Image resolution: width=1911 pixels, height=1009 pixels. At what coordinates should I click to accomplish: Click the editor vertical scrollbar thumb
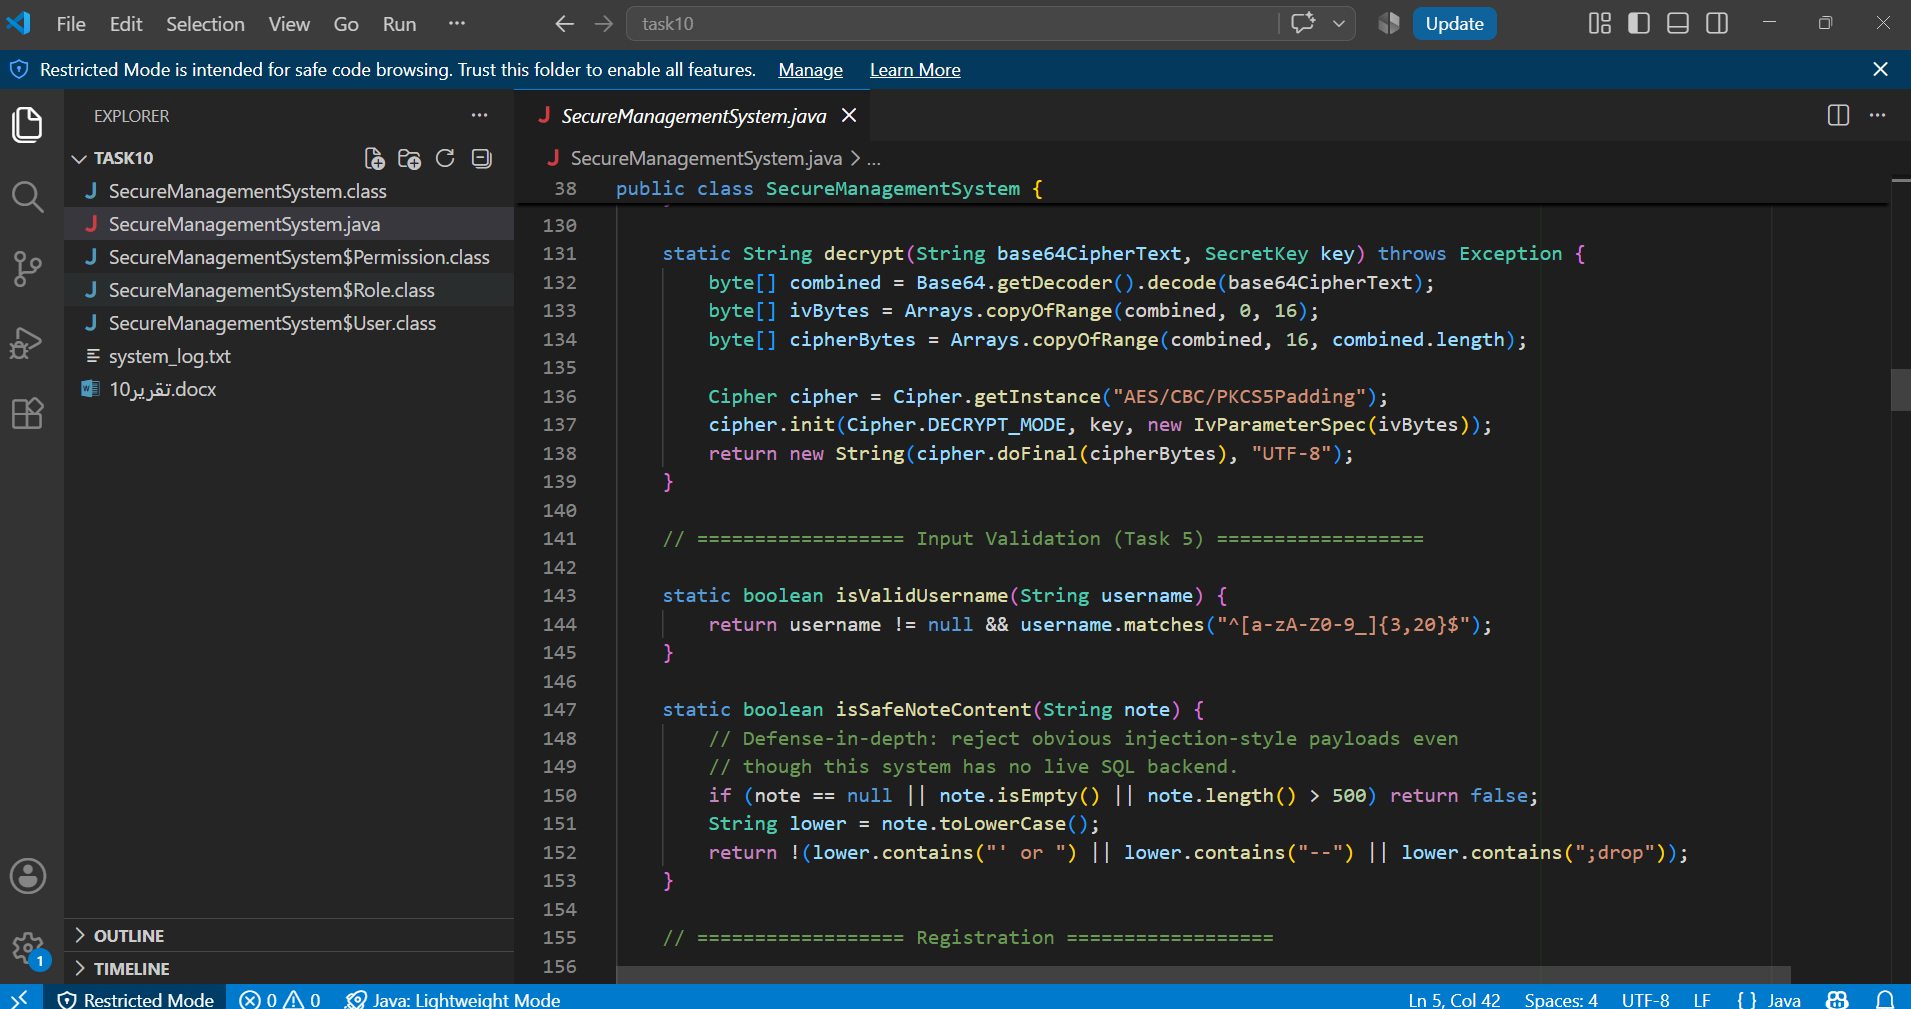pos(1900,390)
